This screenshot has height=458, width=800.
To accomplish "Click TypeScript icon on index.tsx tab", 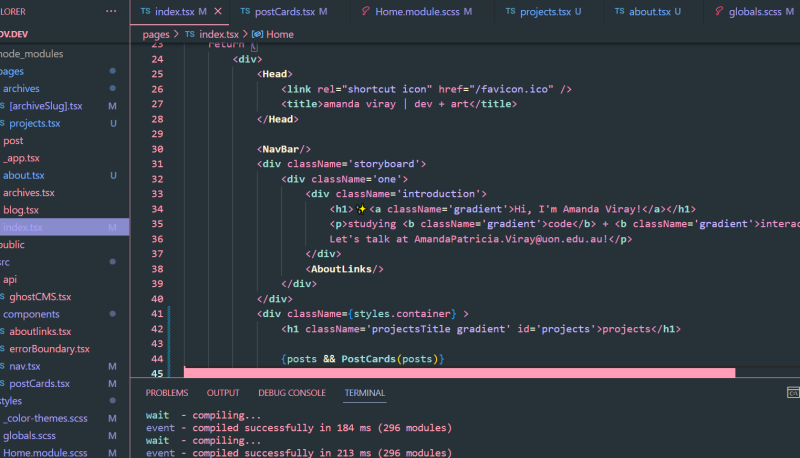I will click(145, 11).
